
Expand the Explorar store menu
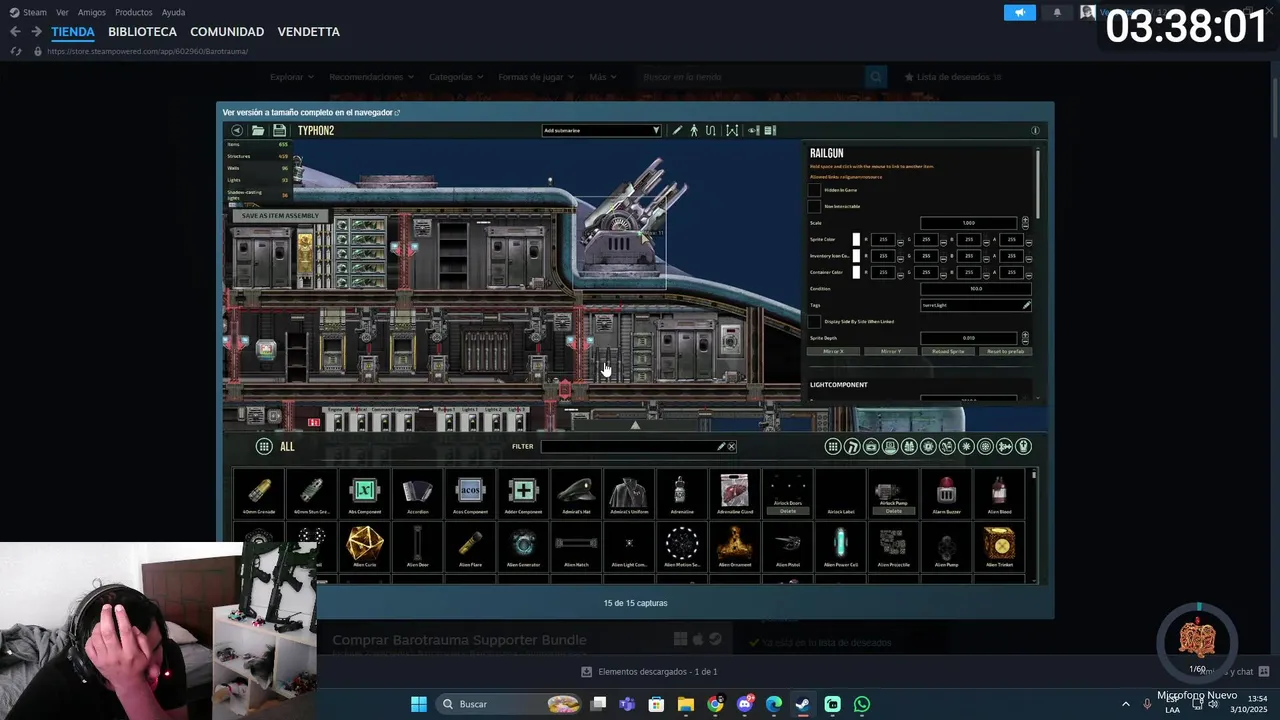pyautogui.click(x=292, y=77)
